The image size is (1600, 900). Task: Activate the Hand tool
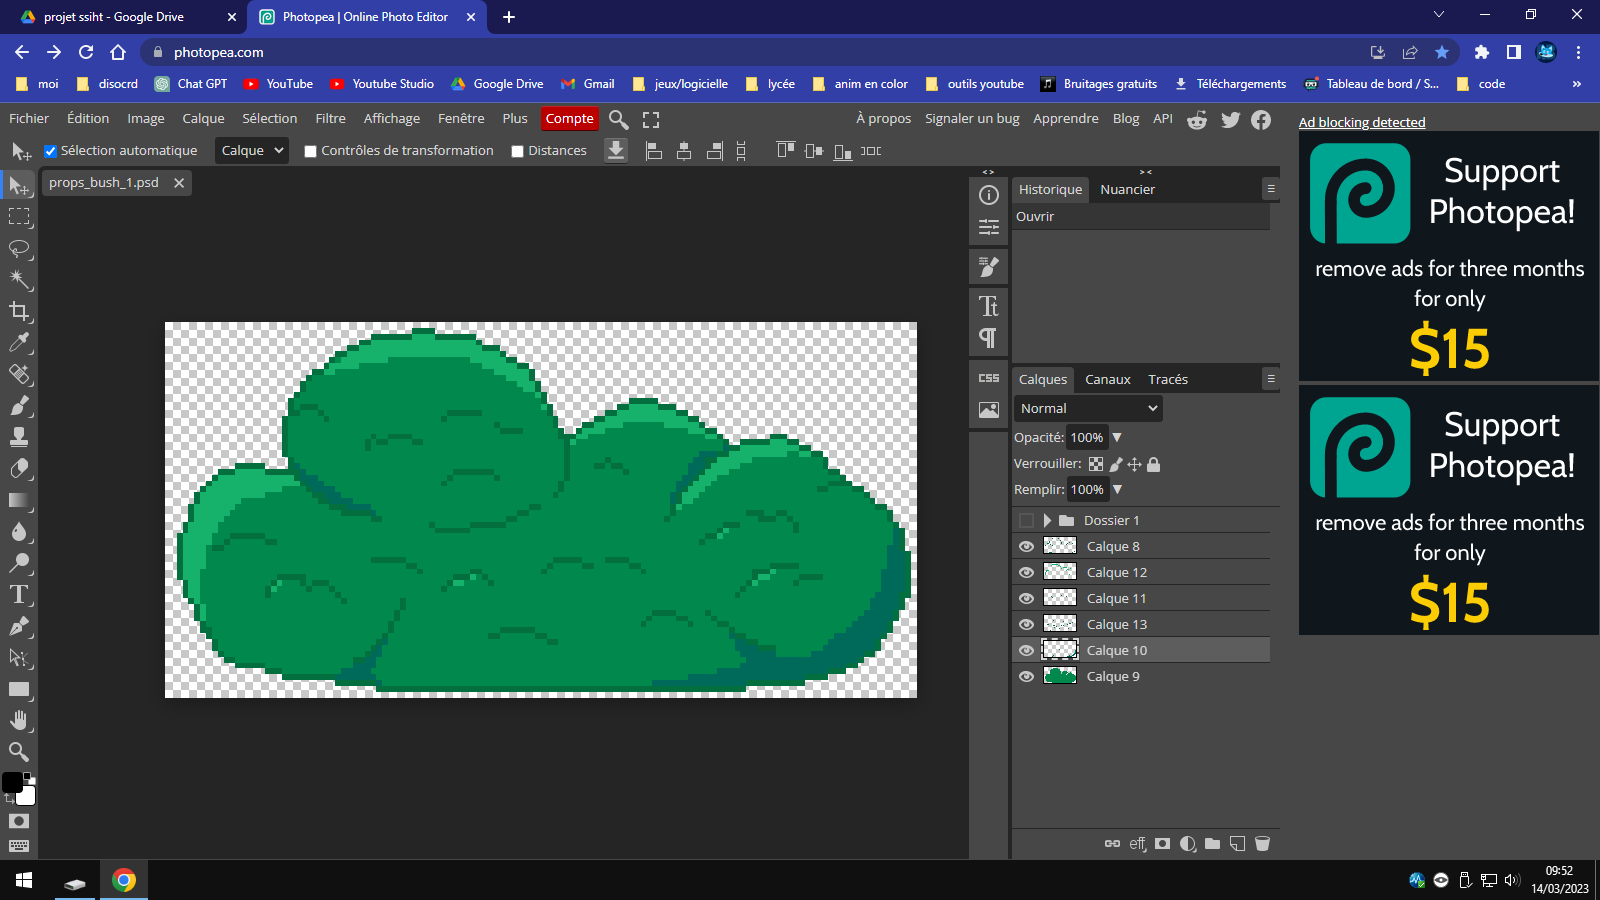coord(19,720)
